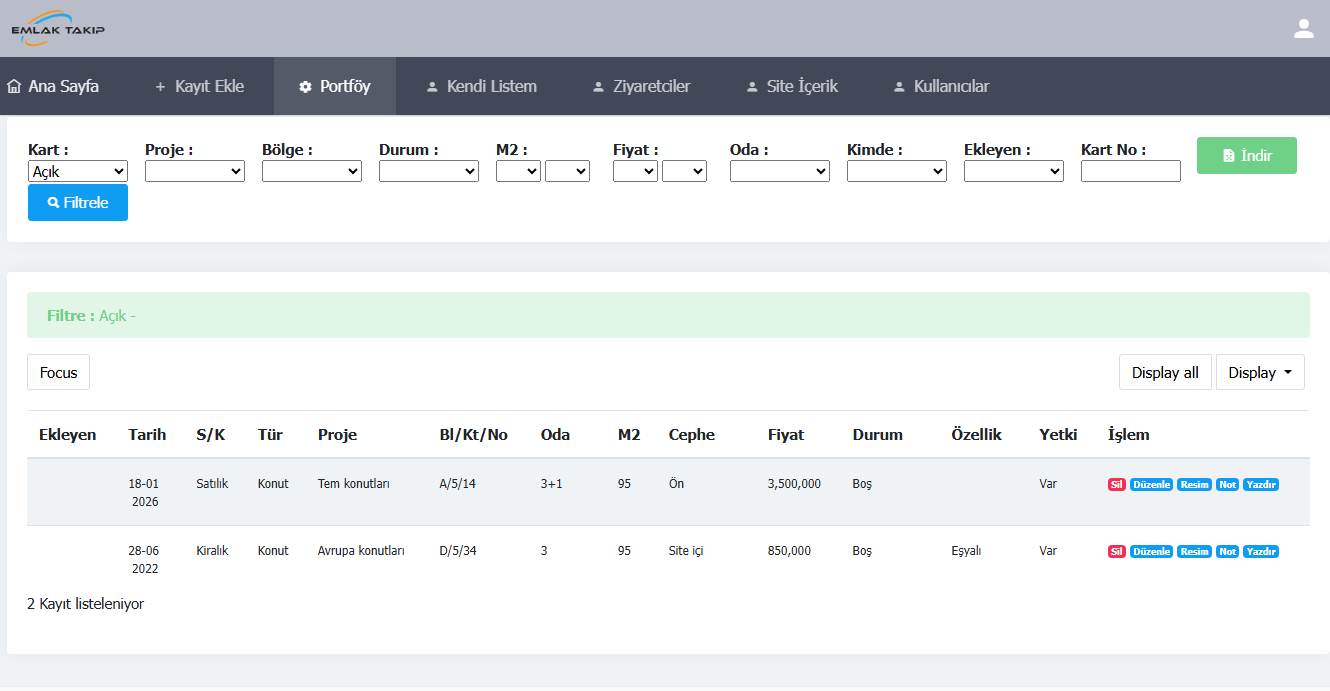Screen dimensions: 1330x691
Task: Open the Oda filter dropdown
Action: point(780,172)
